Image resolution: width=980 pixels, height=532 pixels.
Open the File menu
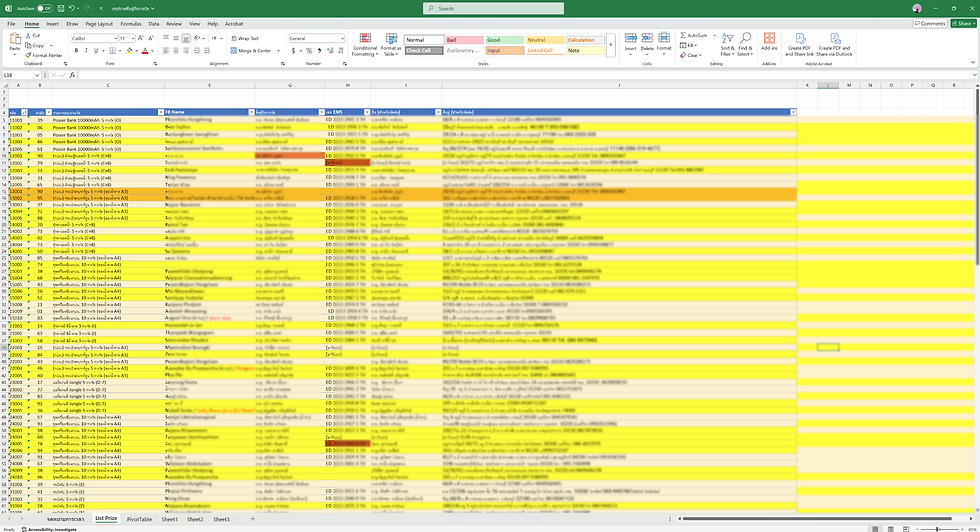(11, 24)
